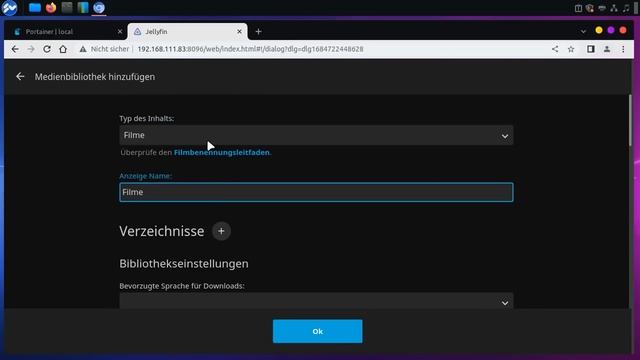The width and height of the screenshot is (640, 360).
Task: Click the Bibliothekseinstellungen heading
Action: click(184, 263)
